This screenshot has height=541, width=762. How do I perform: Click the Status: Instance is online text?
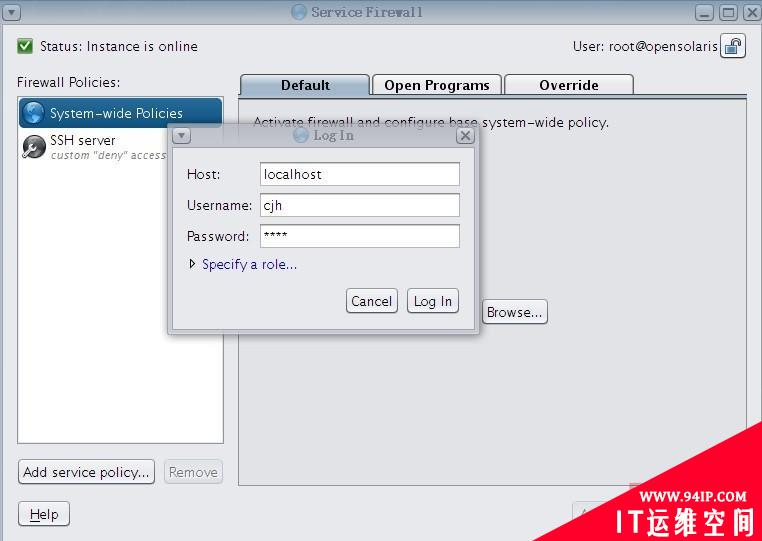pyautogui.click(x=119, y=46)
